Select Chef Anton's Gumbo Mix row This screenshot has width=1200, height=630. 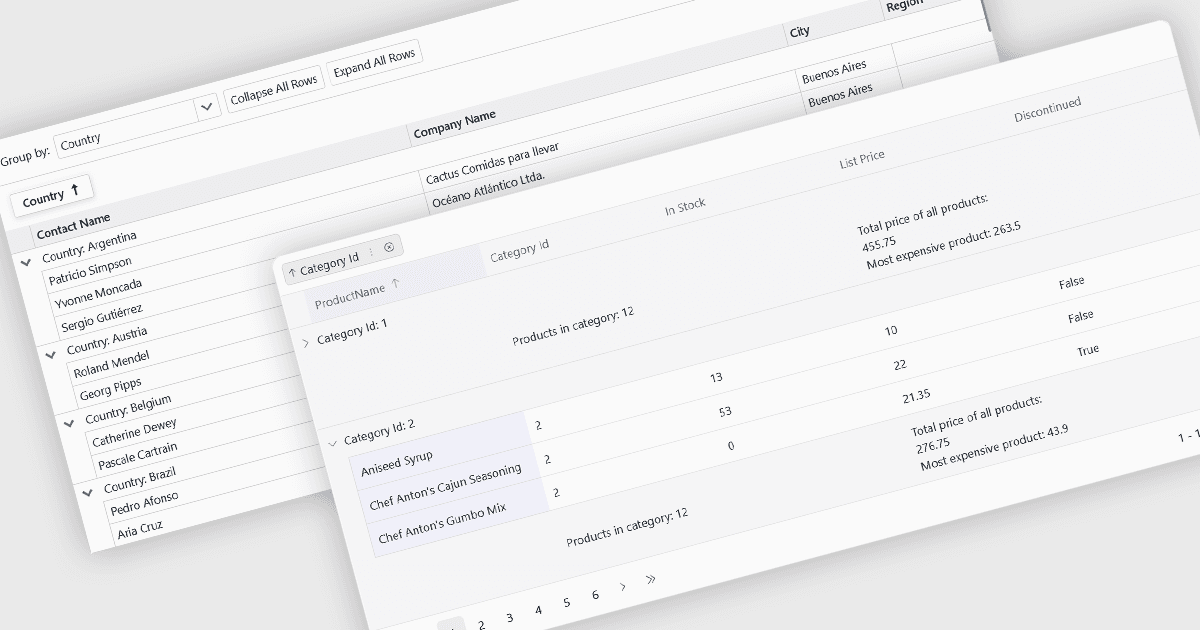442,523
